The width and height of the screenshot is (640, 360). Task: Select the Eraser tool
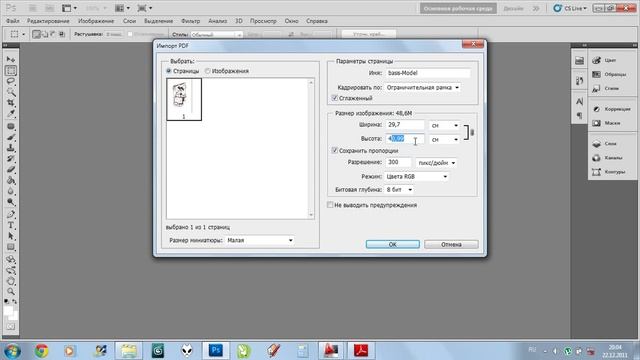(11, 169)
